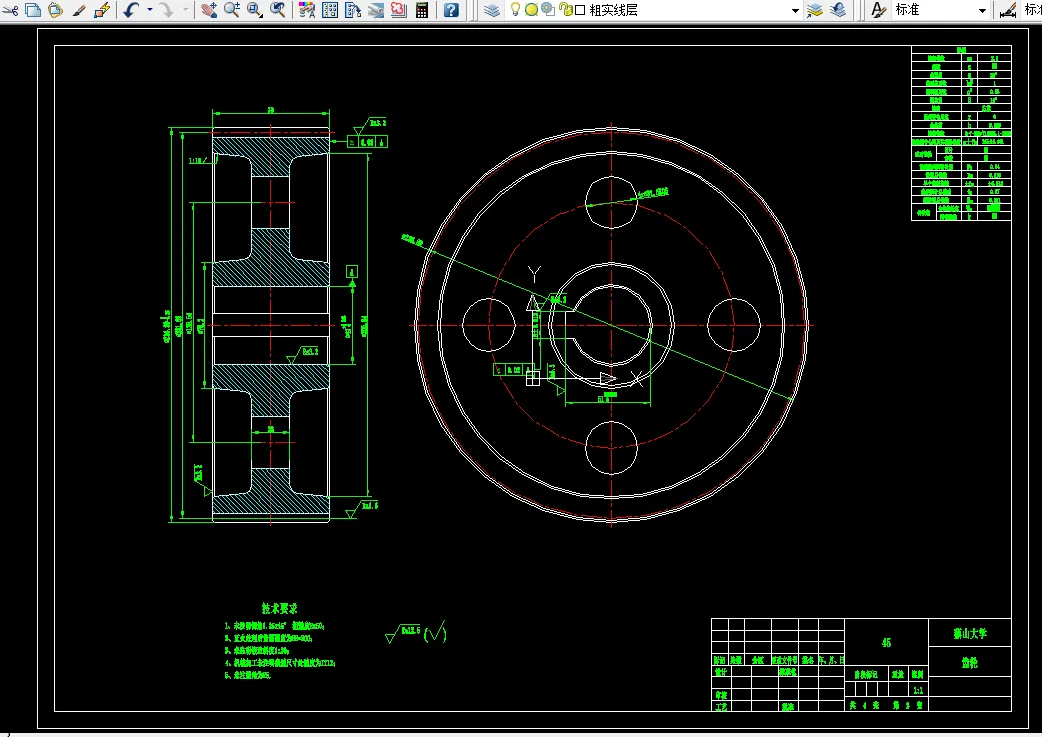Toggle layer freeze with the sun icon

tap(532, 10)
